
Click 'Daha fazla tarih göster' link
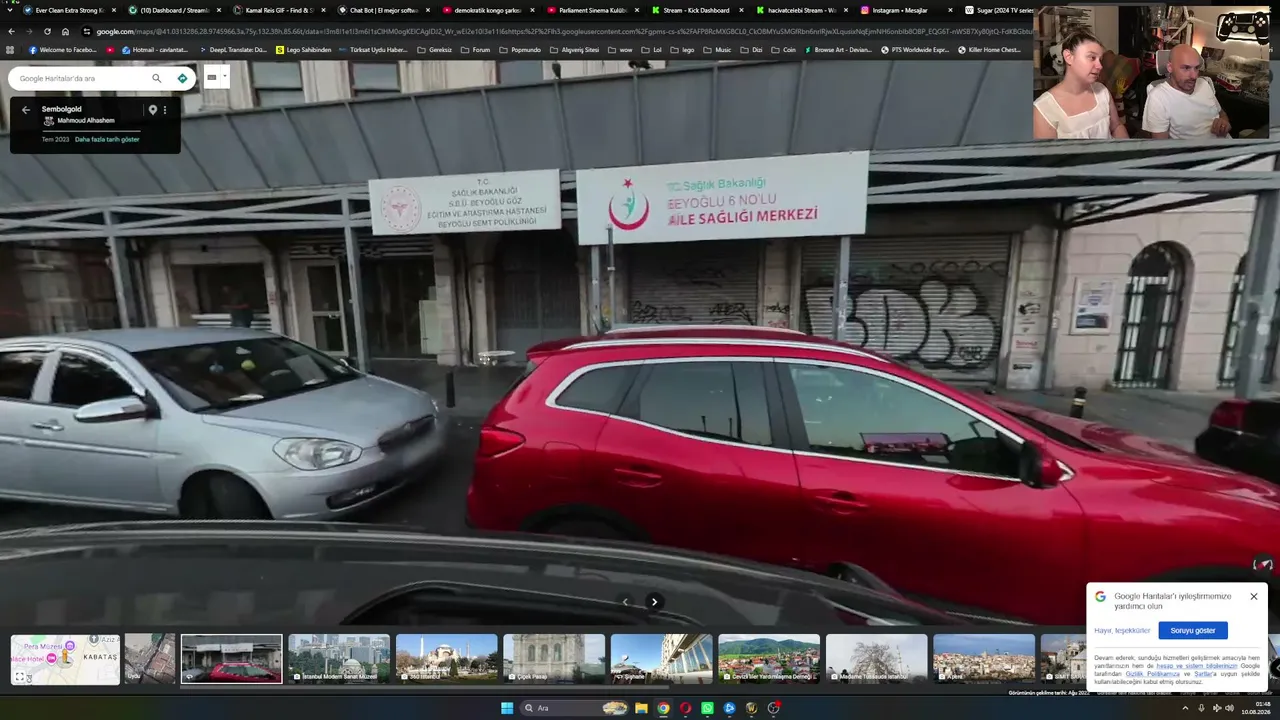[x=107, y=139]
